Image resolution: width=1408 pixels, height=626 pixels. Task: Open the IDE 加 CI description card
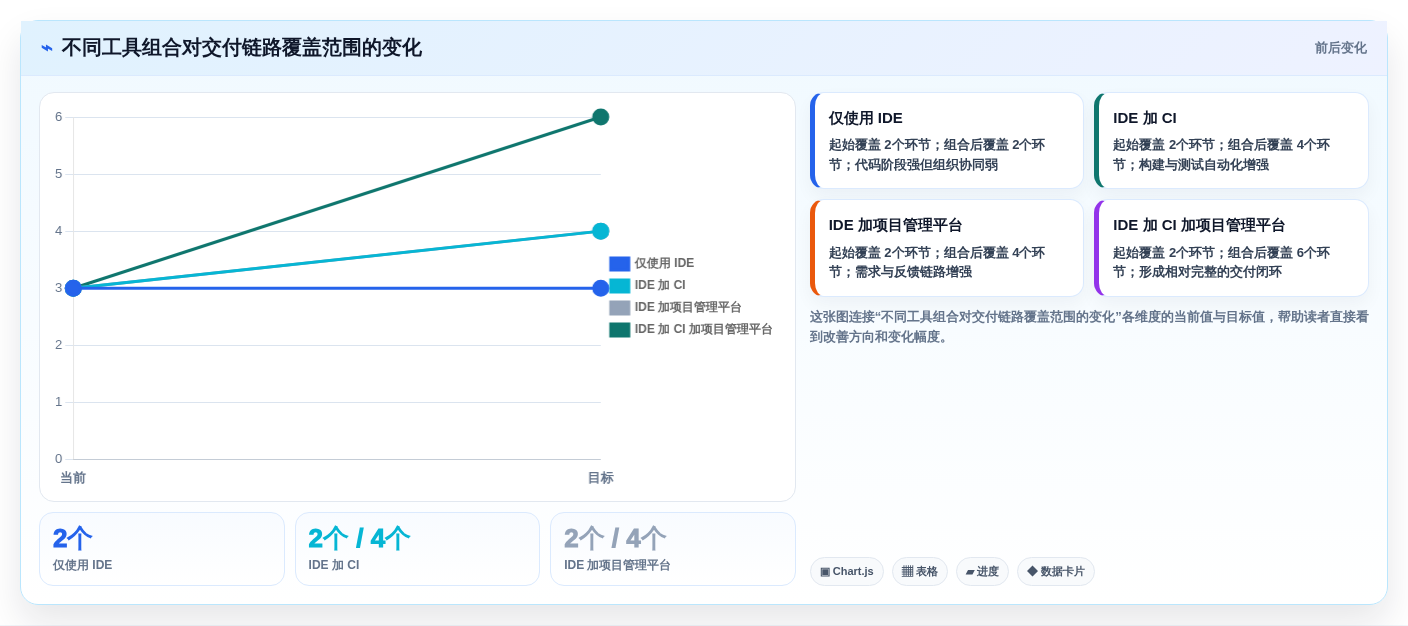1231,141
